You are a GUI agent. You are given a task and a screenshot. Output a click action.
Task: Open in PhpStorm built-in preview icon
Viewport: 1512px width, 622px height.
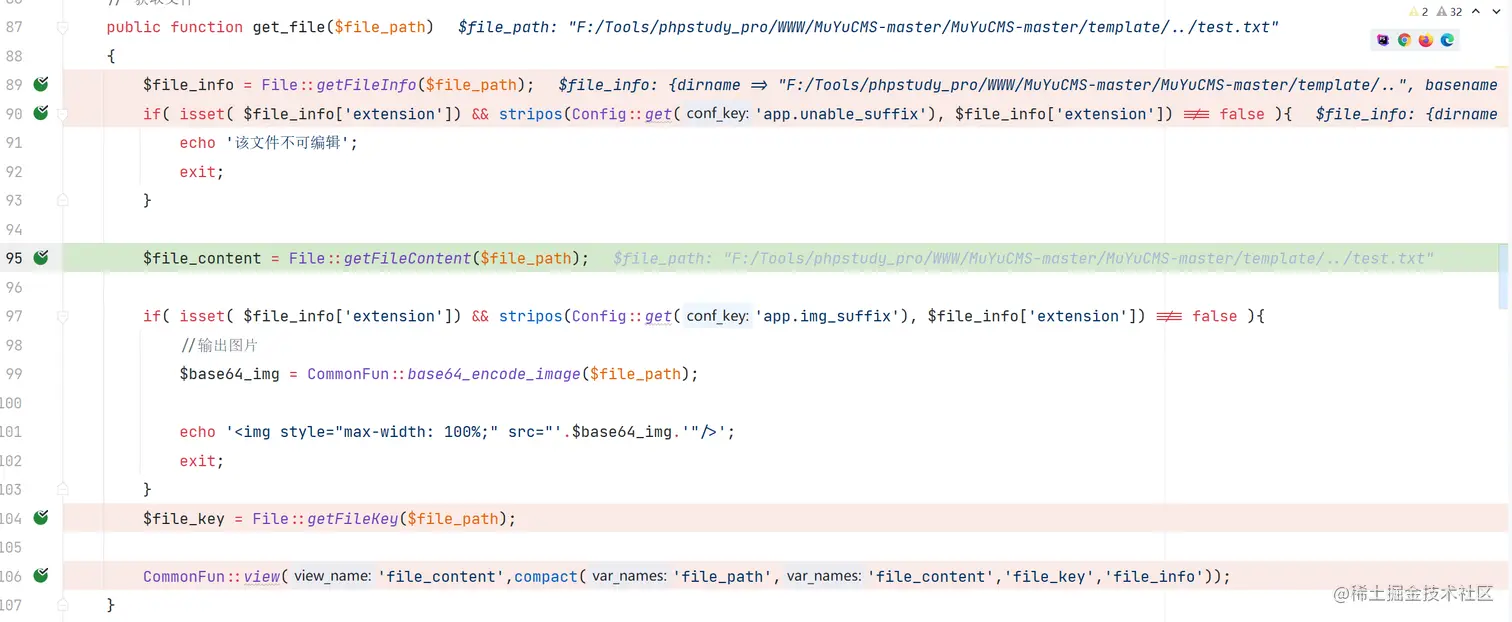coord(1383,40)
